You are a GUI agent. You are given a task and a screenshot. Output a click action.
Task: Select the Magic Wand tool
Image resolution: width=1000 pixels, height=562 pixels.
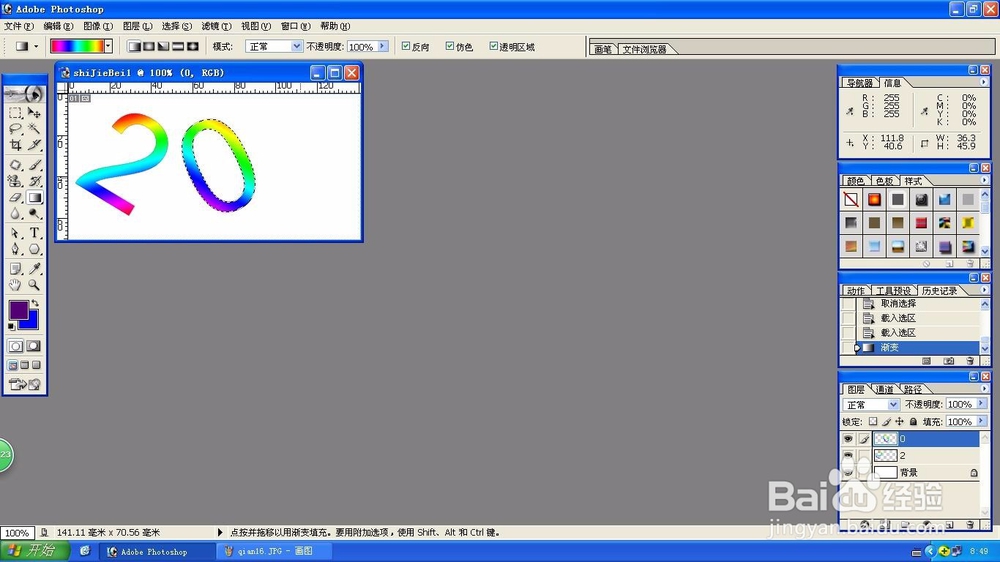tap(34, 129)
